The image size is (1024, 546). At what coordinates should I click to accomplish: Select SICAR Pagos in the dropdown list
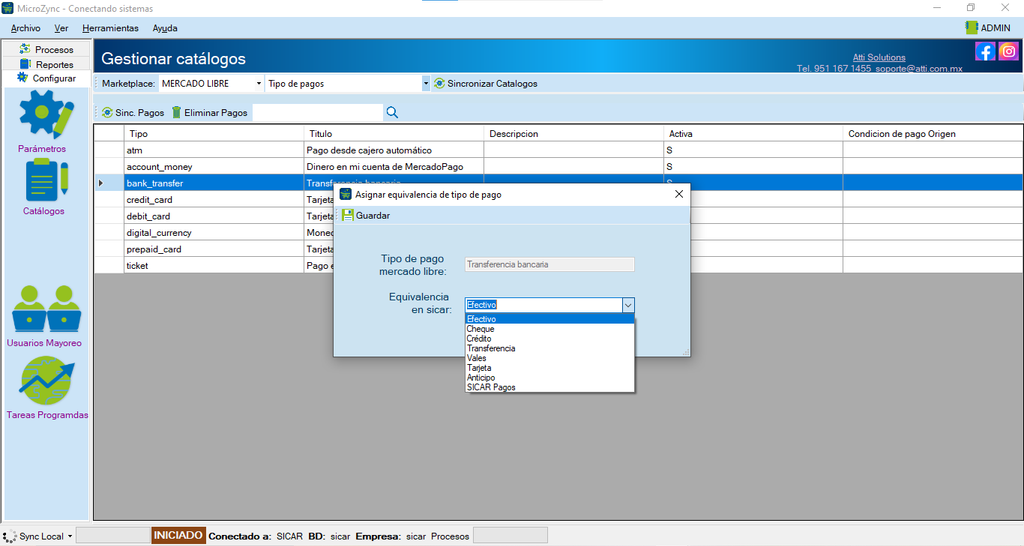coord(549,387)
